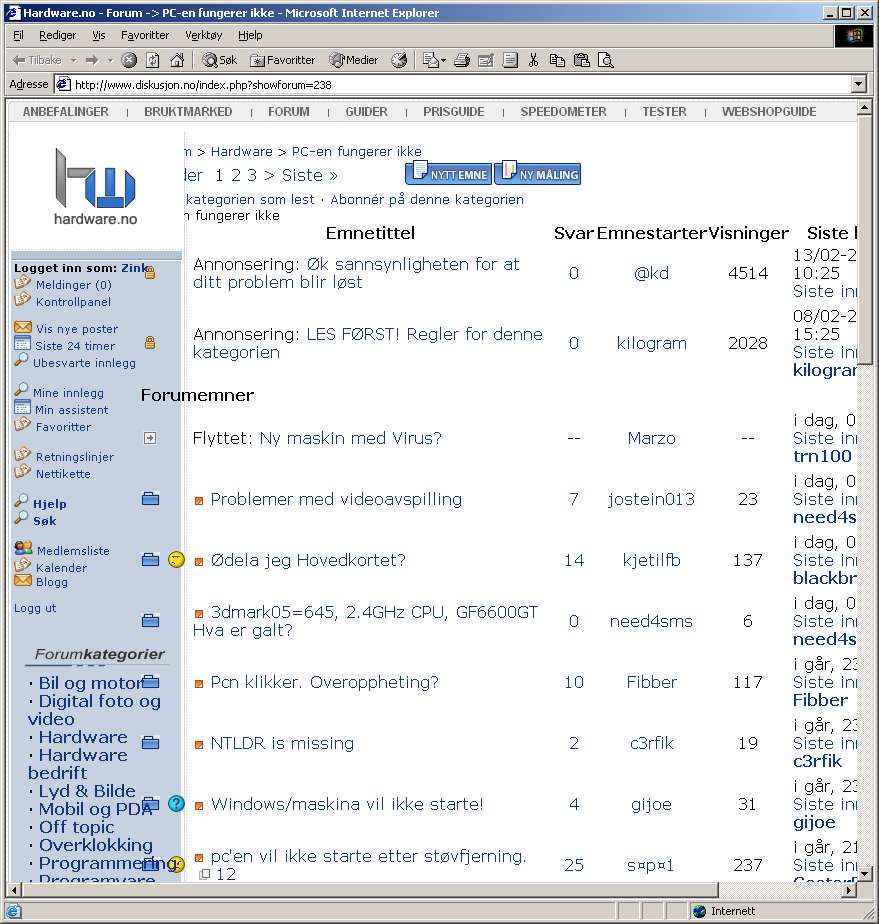Click the Internett zone status bar indicator
Image resolution: width=879 pixels, height=924 pixels.
pos(724,911)
